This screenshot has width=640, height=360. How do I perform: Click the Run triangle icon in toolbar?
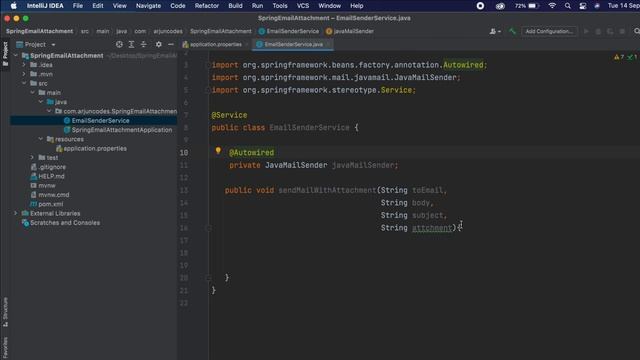(x=586, y=31)
